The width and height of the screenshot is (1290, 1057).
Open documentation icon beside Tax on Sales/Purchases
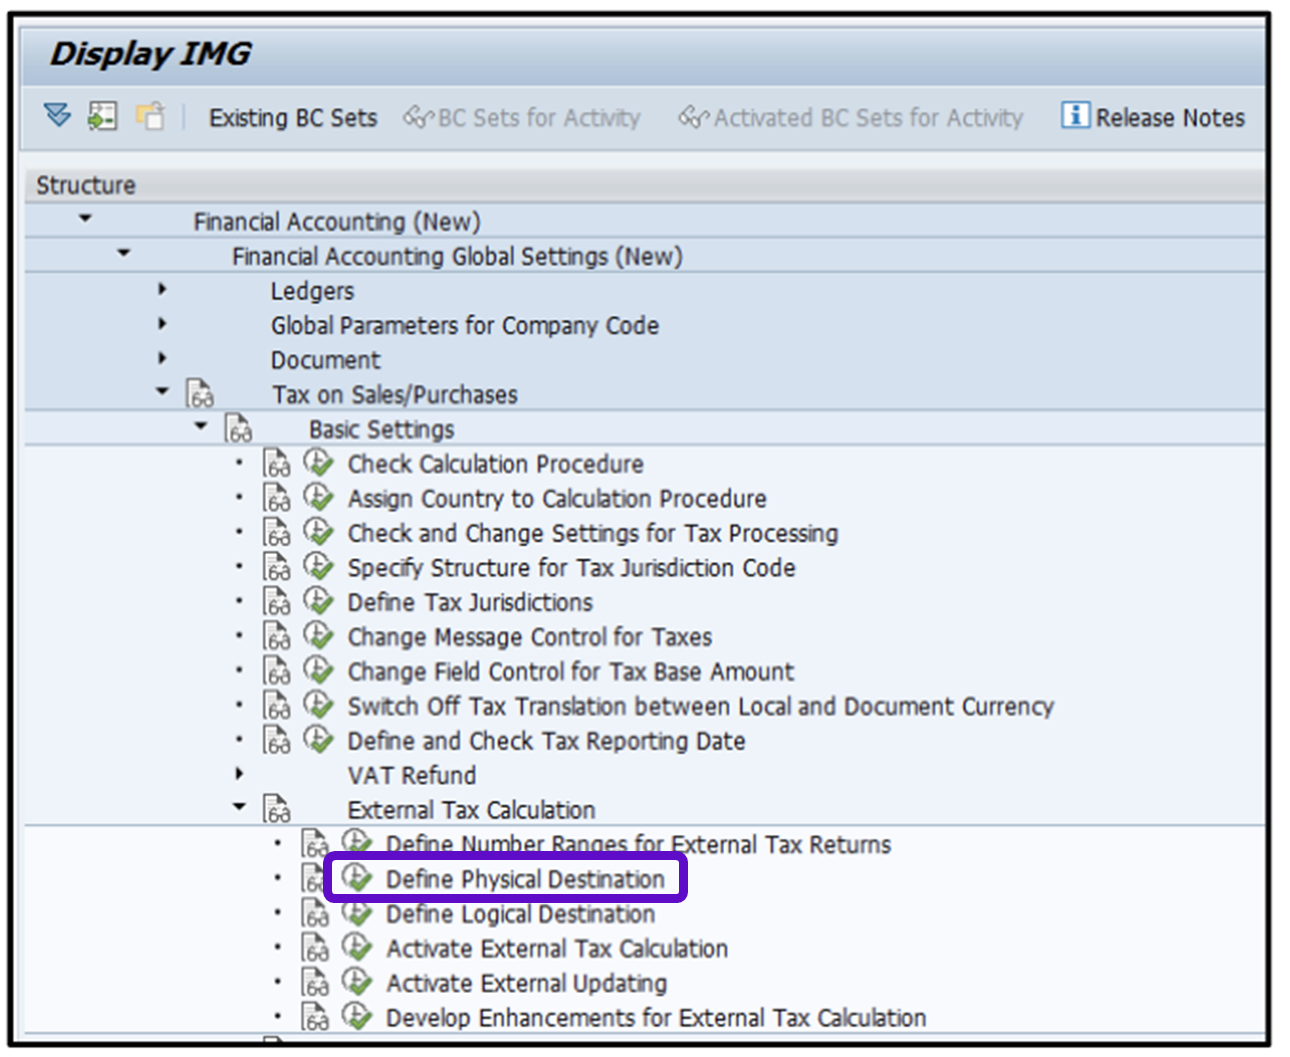click(200, 394)
